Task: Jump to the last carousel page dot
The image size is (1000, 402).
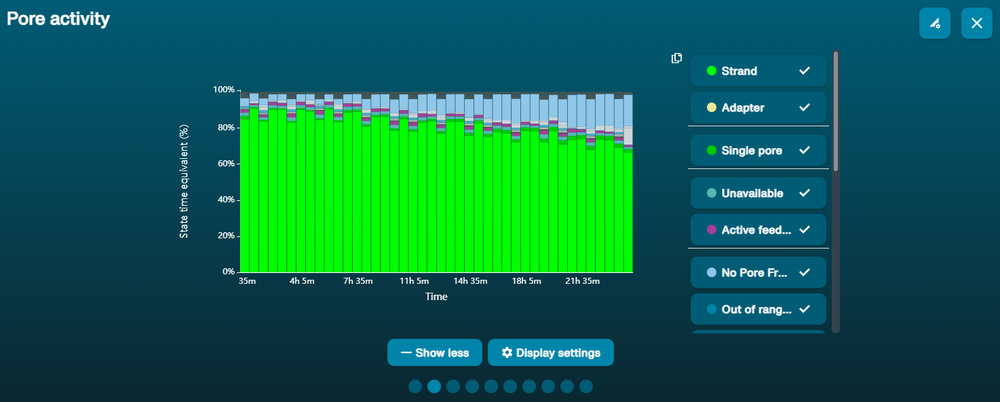Action: 586,387
